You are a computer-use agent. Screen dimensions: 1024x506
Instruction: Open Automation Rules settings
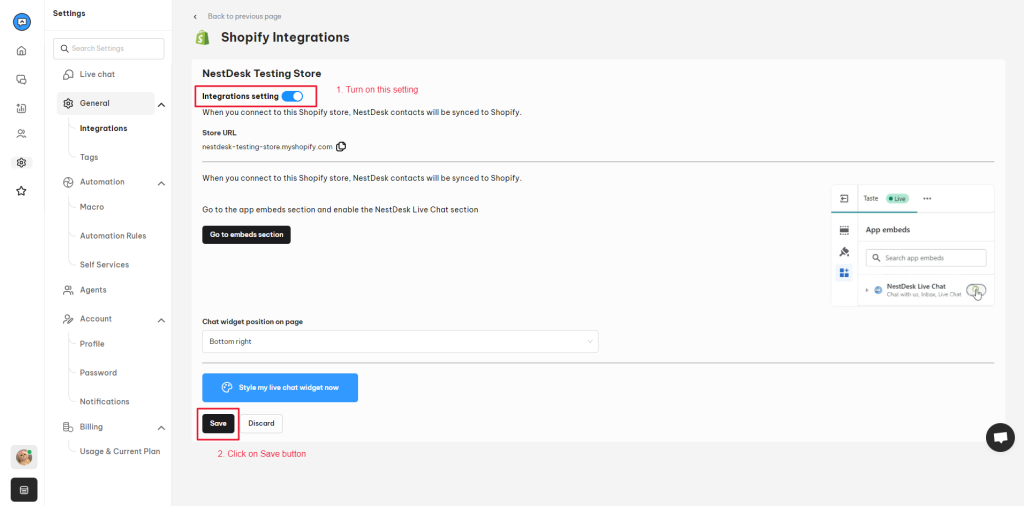click(x=113, y=236)
